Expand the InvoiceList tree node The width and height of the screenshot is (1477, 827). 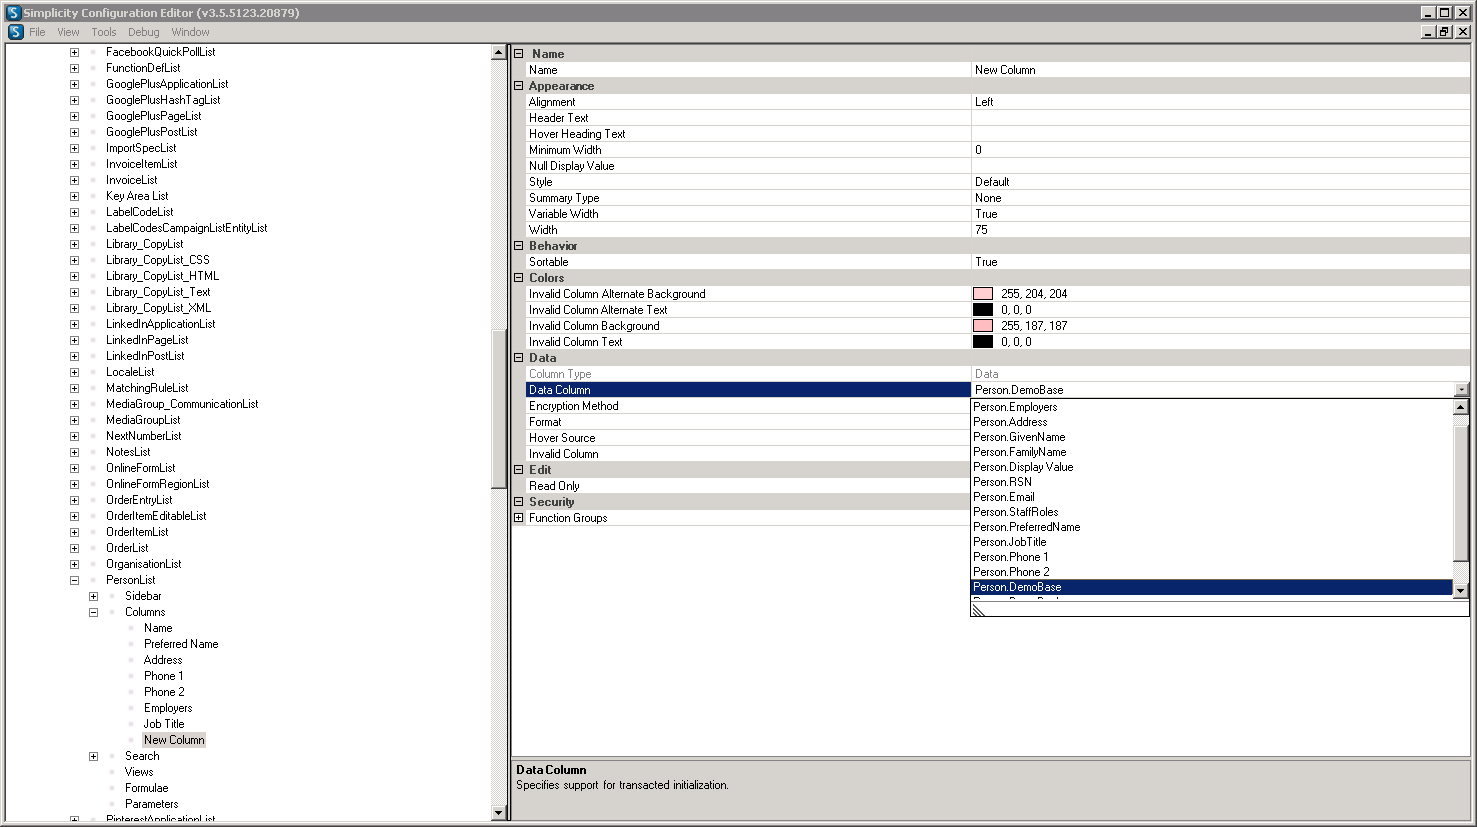pyautogui.click(x=74, y=180)
